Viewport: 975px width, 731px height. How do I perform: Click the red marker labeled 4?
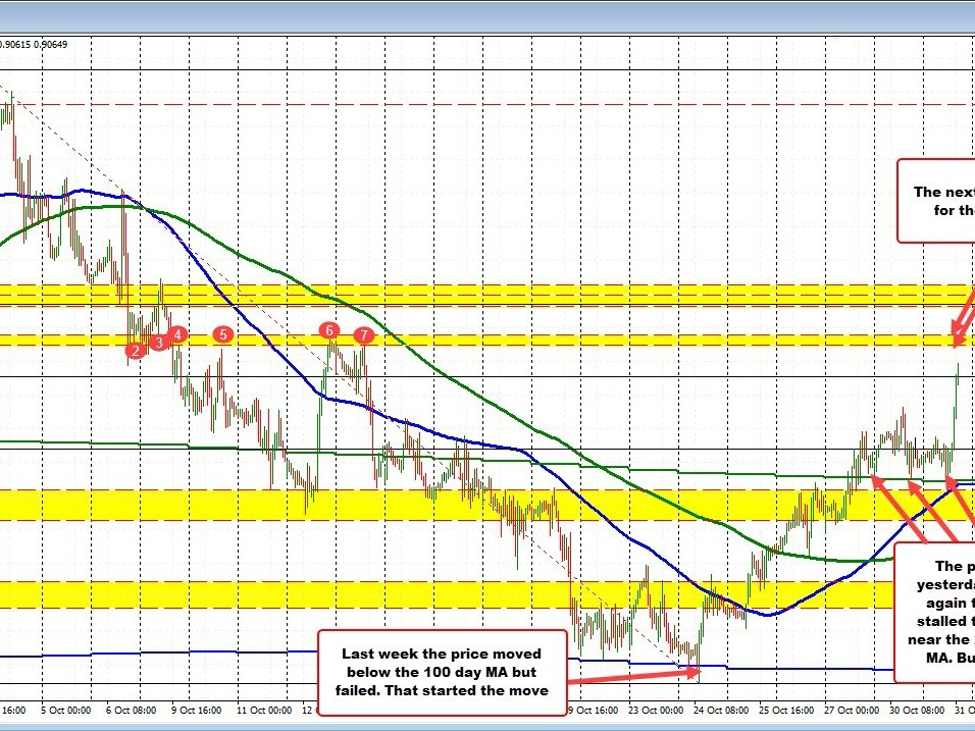click(x=177, y=334)
